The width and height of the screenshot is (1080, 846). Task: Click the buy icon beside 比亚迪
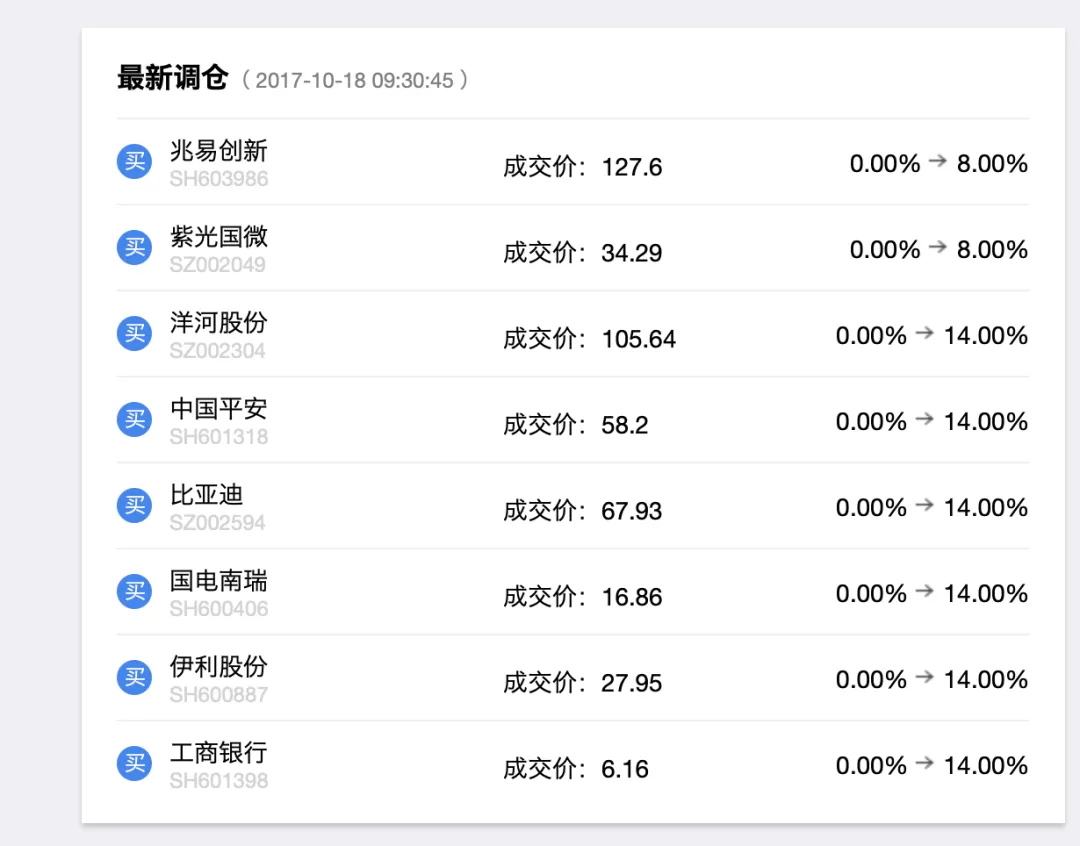point(134,505)
